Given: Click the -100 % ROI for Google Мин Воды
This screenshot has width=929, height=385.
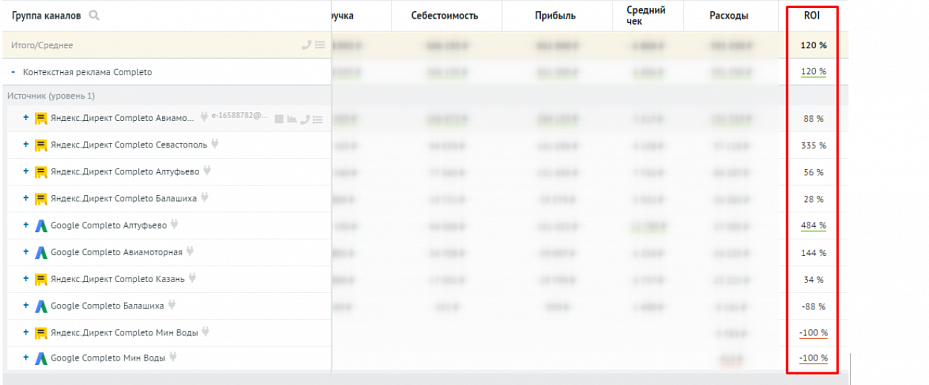Looking at the screenshot, I should 813,358.
